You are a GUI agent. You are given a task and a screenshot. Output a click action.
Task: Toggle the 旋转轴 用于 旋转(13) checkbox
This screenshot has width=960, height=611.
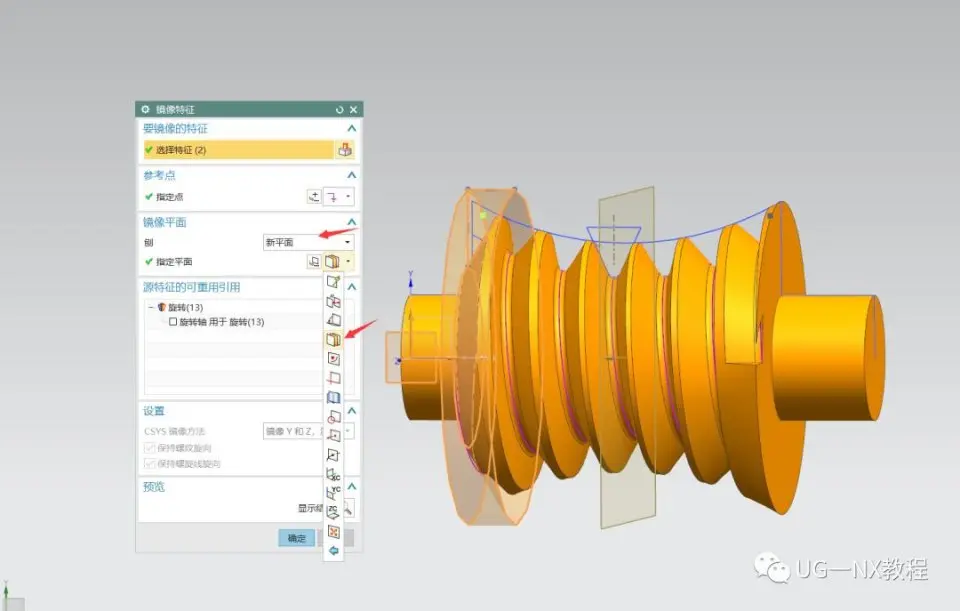(x=173, y=321)
